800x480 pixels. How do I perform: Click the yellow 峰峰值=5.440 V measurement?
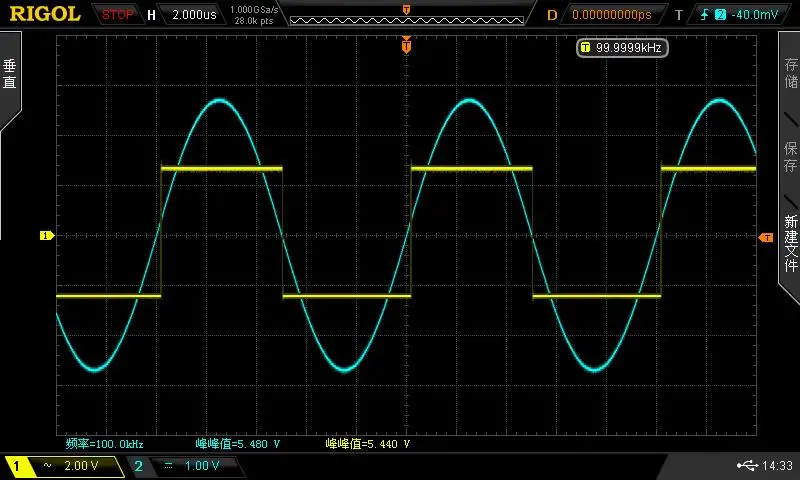coord(368,444)
